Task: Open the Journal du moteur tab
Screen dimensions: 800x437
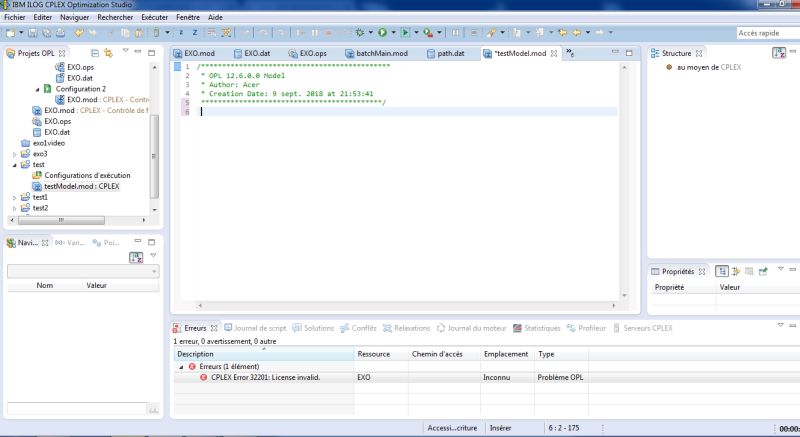Action: coord(471,328)
